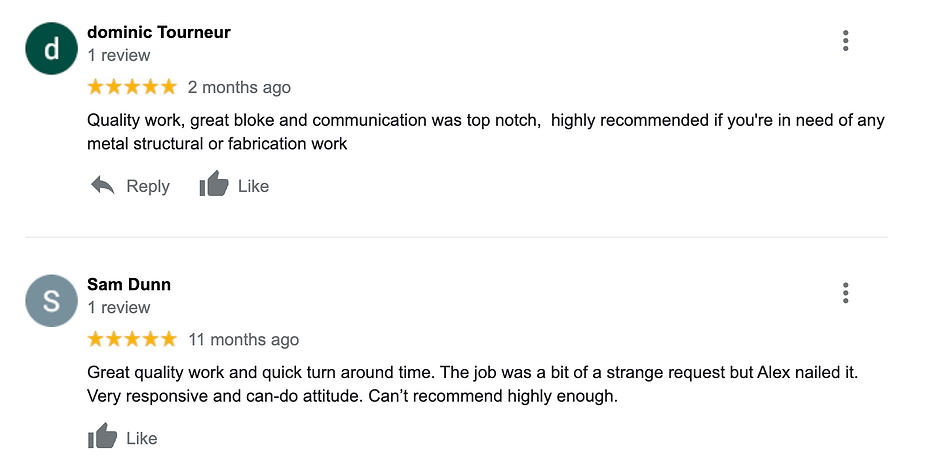Click the '11 months ago' timestamp
This screenshot has width=940, height=460.
click(243, 340)
